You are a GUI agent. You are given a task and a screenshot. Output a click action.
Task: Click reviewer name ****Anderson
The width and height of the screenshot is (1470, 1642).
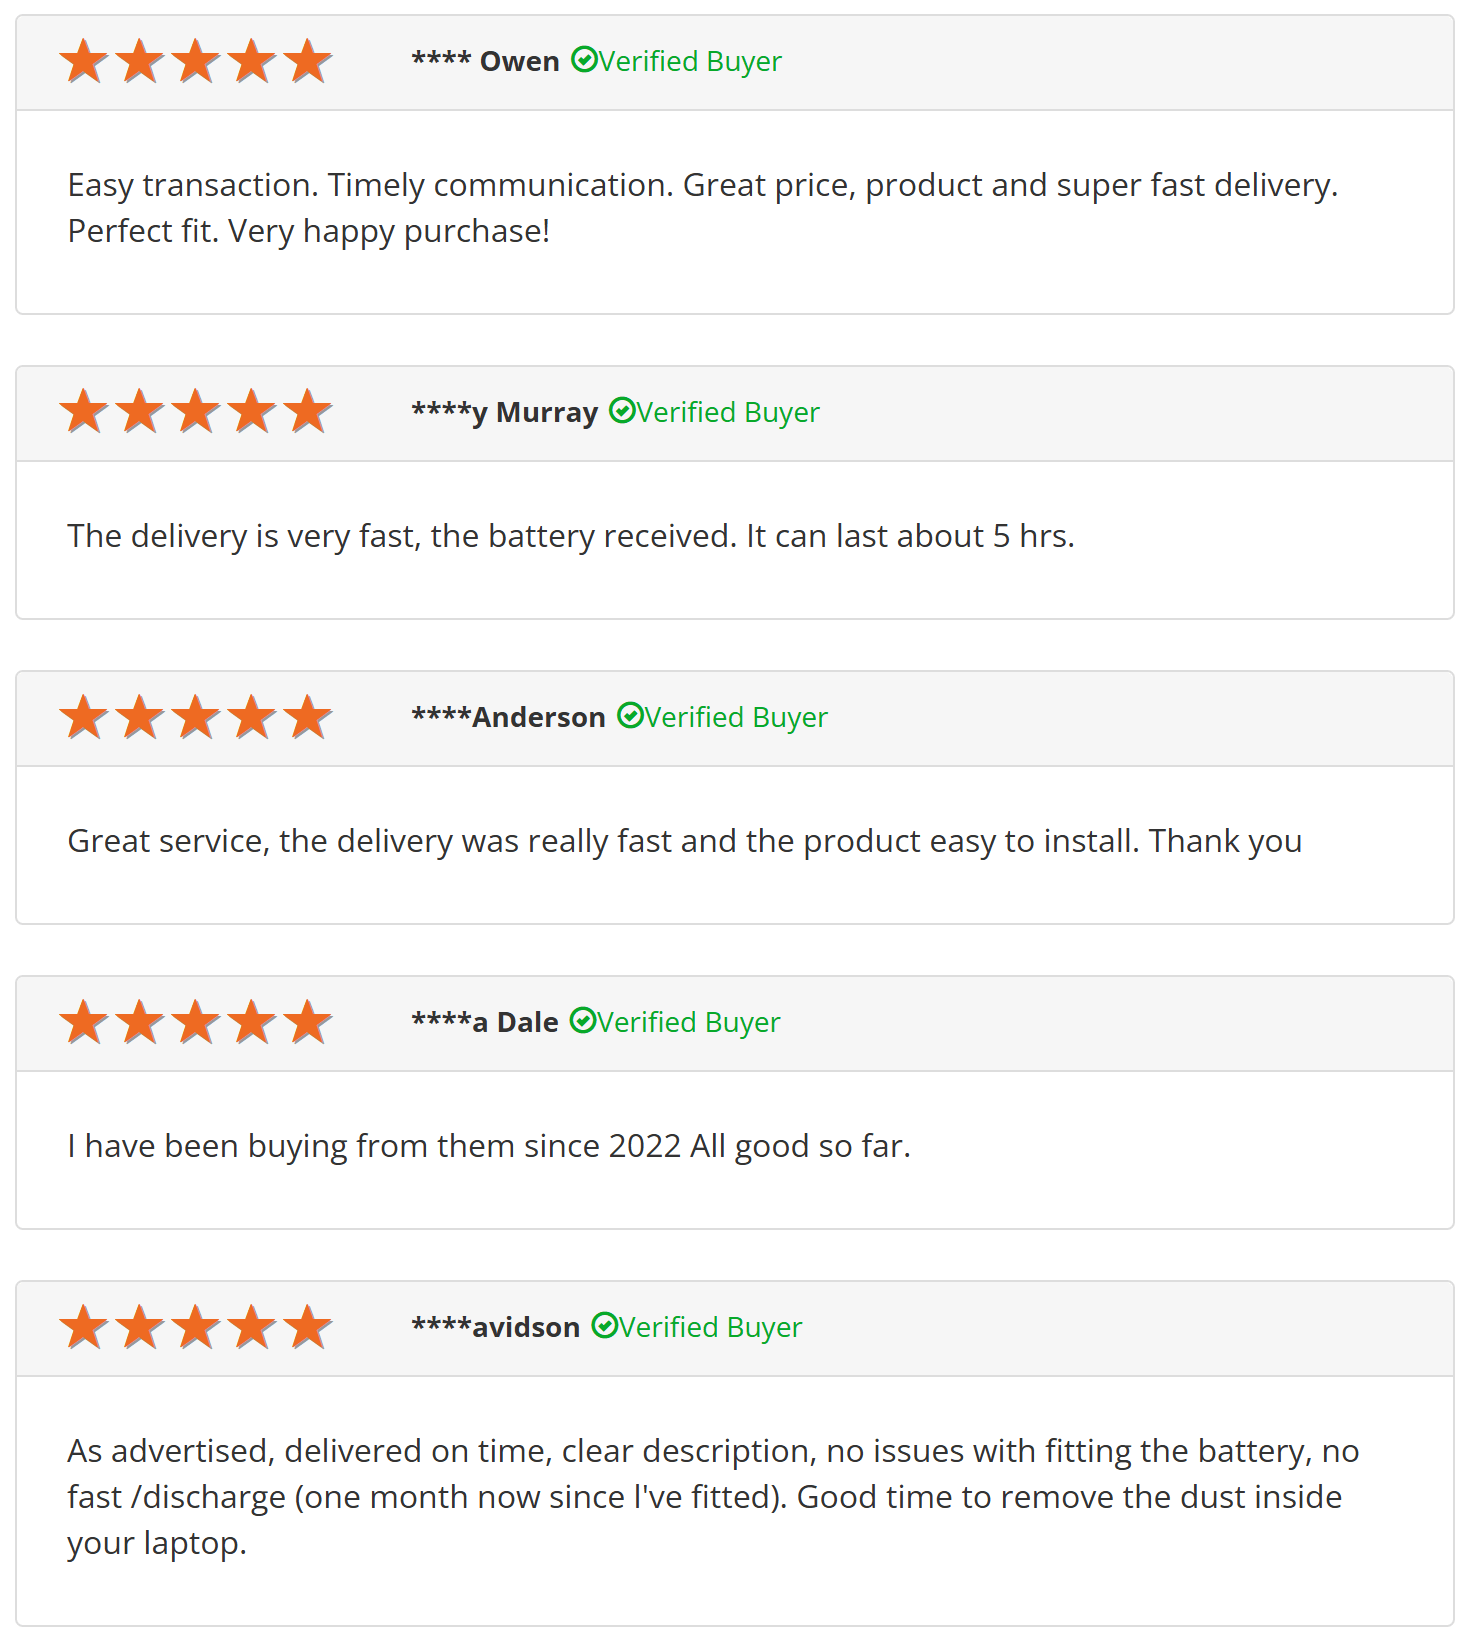pyautogui.click(x=509, y=717)
